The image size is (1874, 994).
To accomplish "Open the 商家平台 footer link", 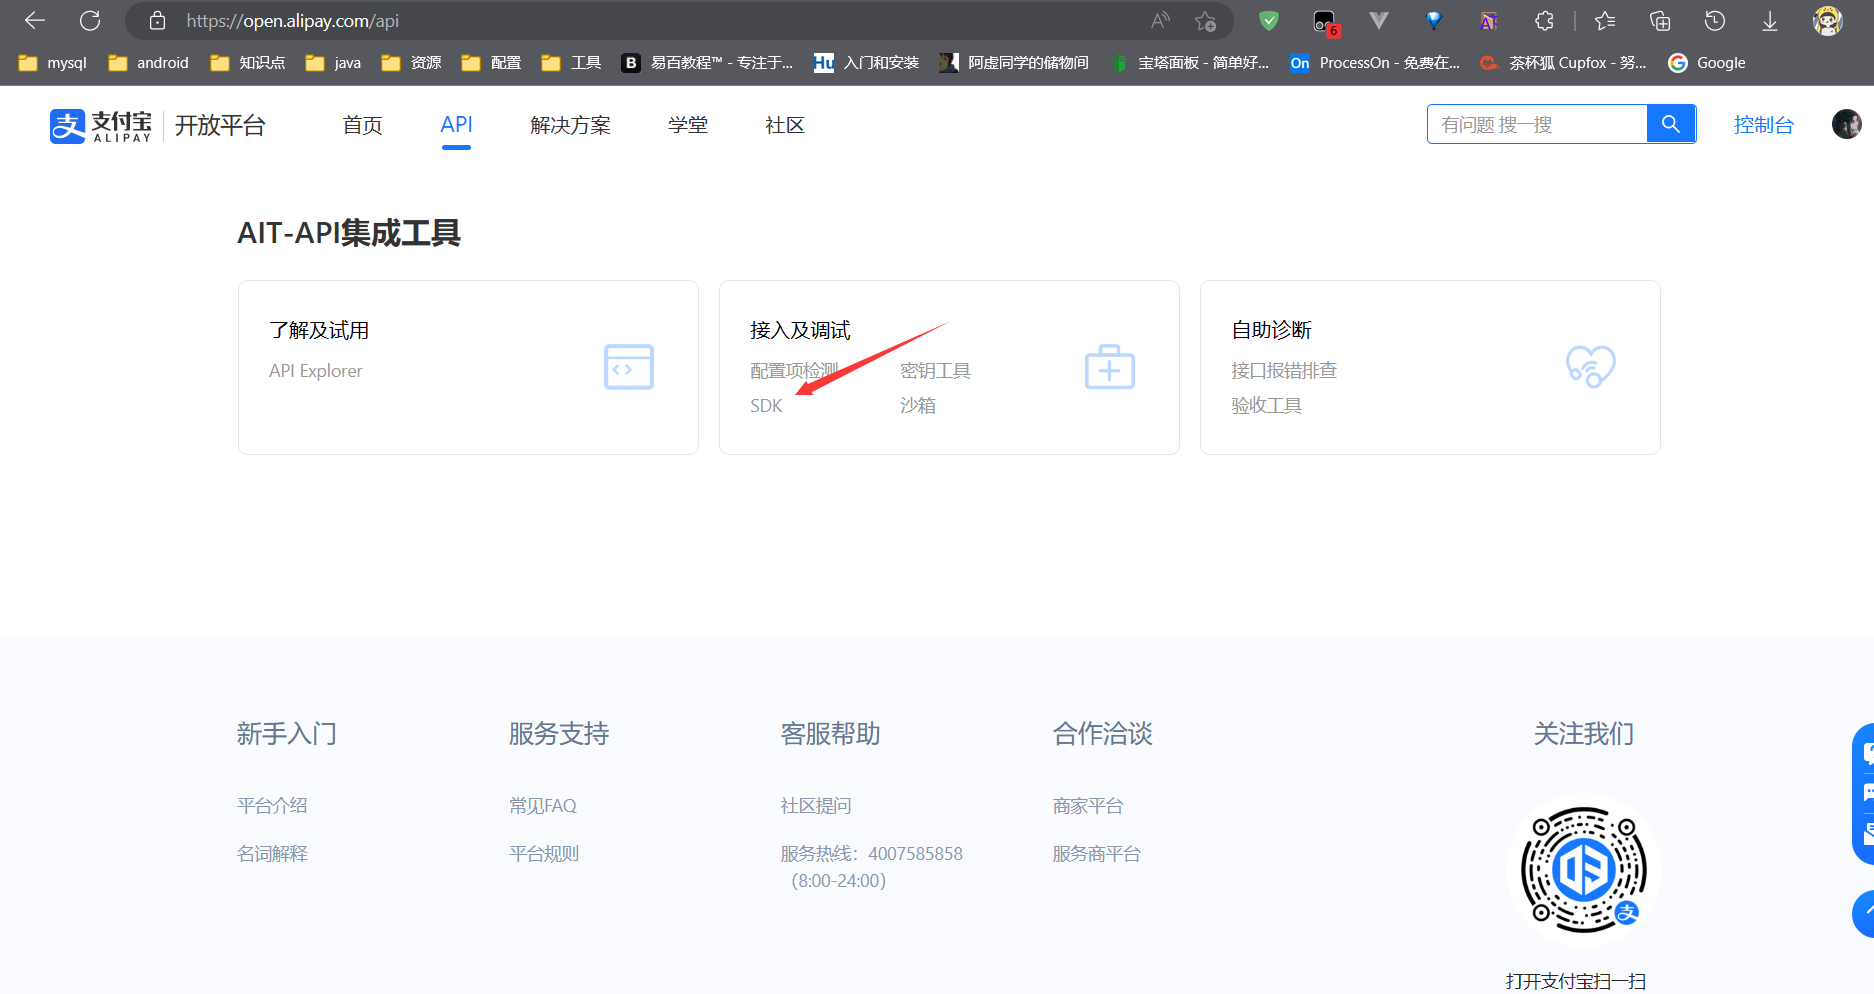I will click(x=1088, y=806).
